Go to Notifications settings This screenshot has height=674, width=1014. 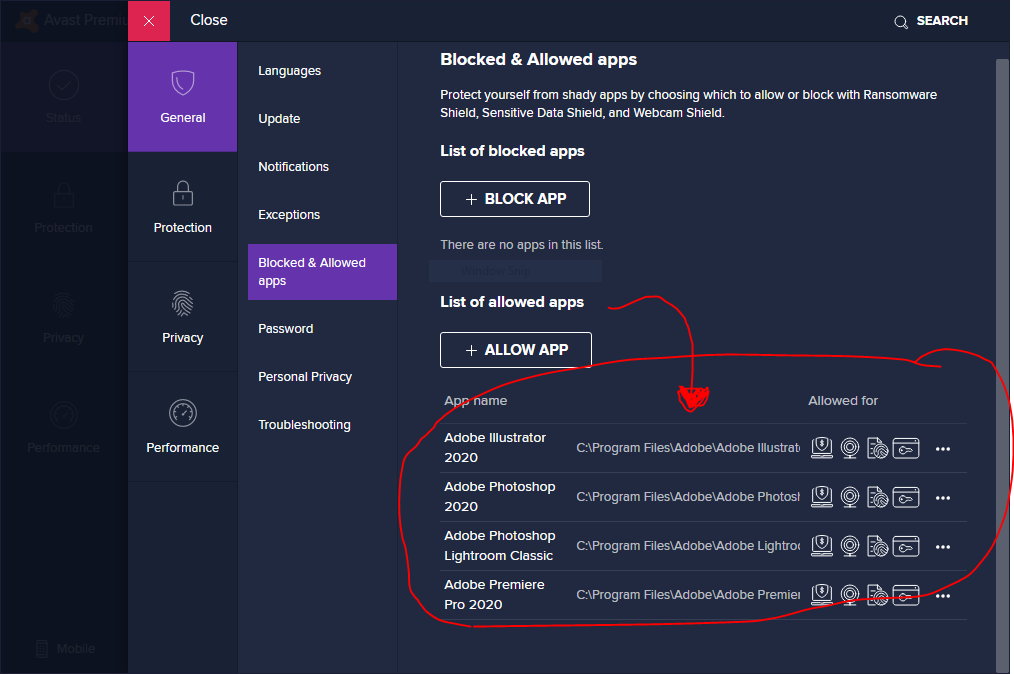[x=294, y=166]
